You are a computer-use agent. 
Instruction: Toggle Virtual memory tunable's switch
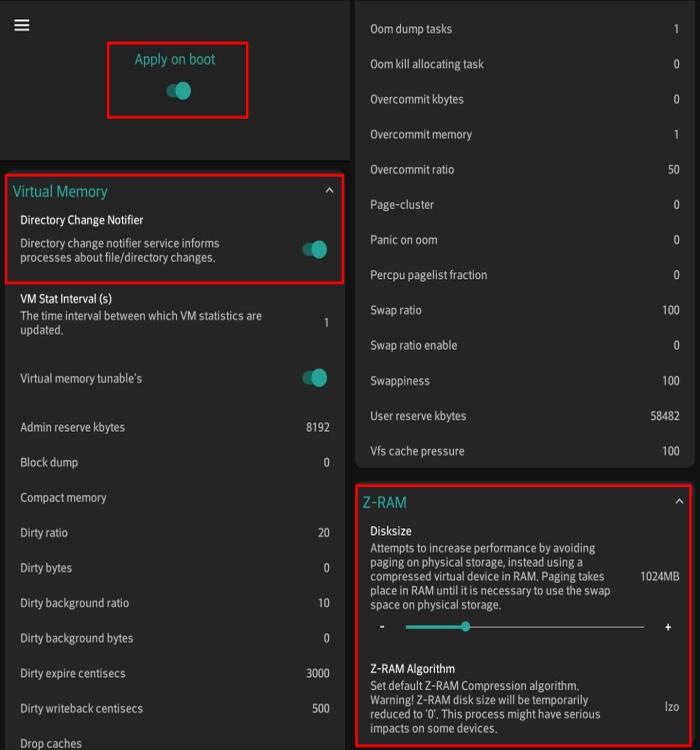pyautogui.click(x=315, y=378)
